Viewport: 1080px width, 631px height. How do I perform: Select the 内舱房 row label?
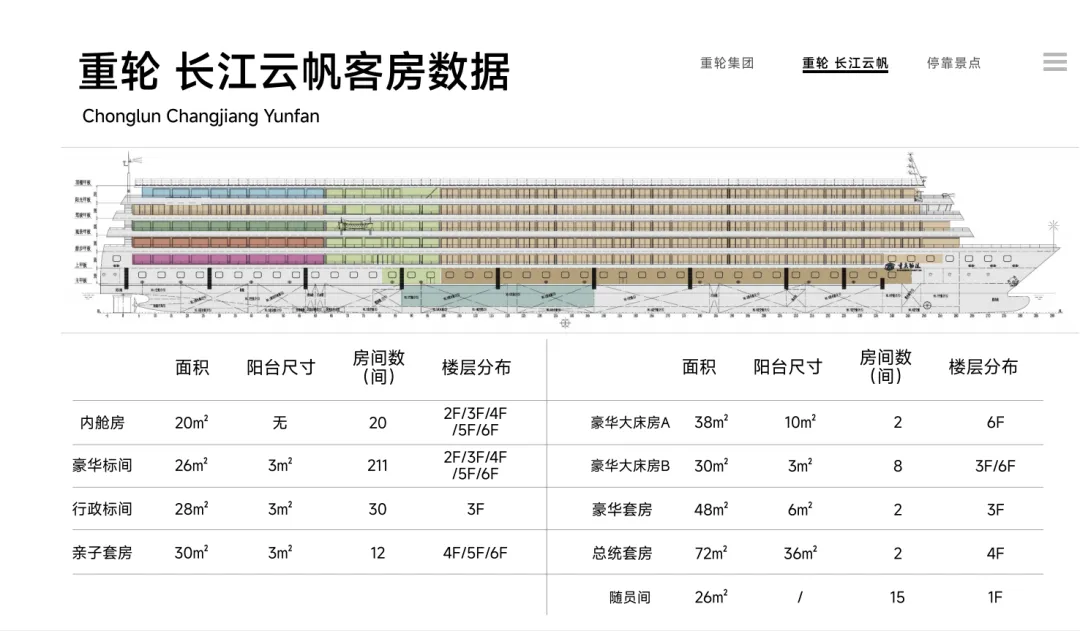tap(102, 423)
